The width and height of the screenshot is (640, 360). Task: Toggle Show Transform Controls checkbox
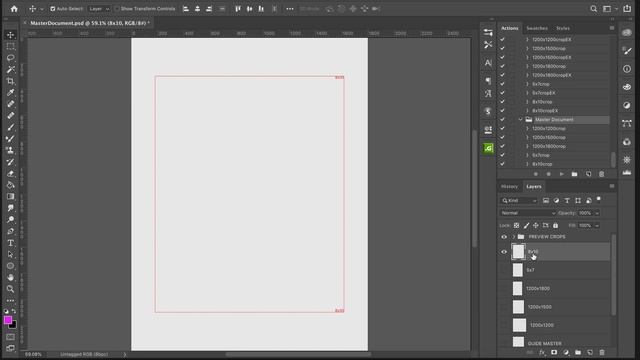point(117,9)
